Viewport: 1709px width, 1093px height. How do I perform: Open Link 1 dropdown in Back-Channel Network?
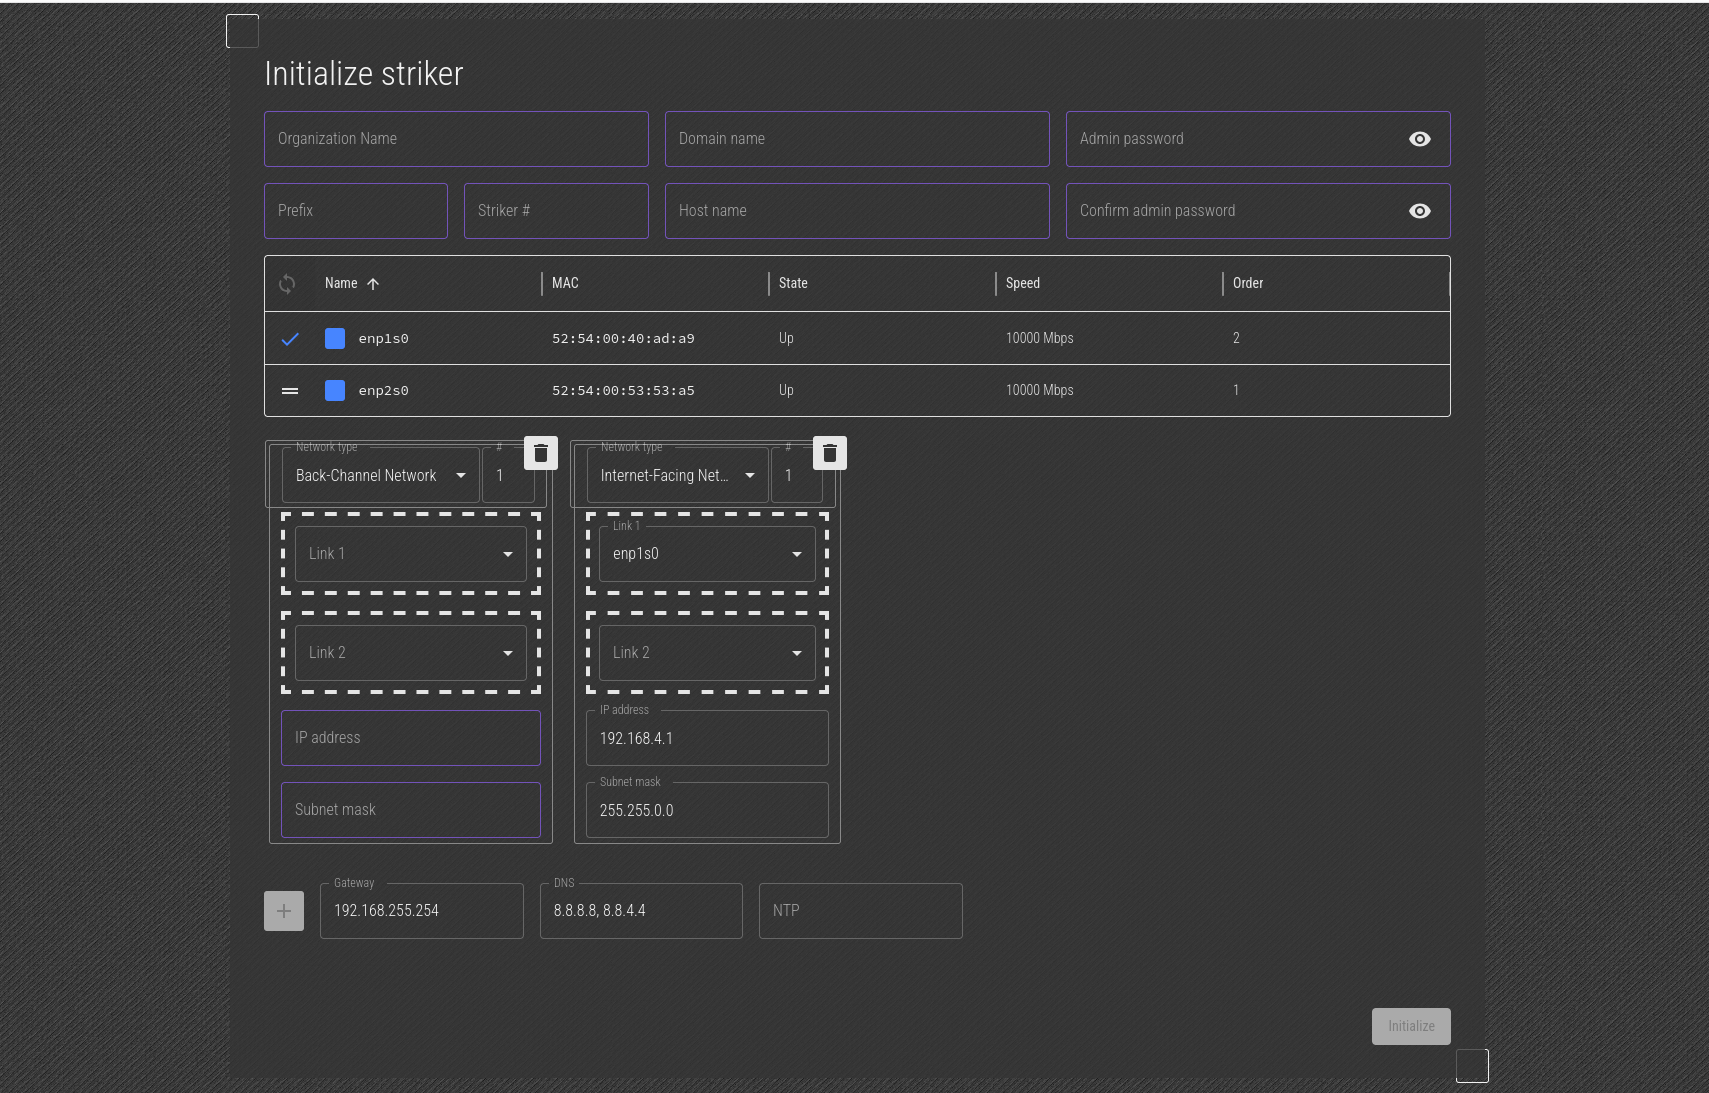(410, 554)
